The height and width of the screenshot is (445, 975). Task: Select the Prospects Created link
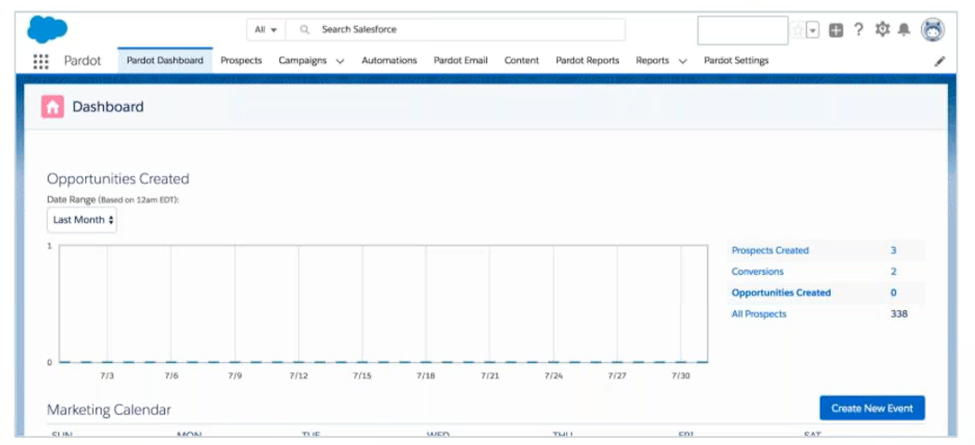click(770, 251)
